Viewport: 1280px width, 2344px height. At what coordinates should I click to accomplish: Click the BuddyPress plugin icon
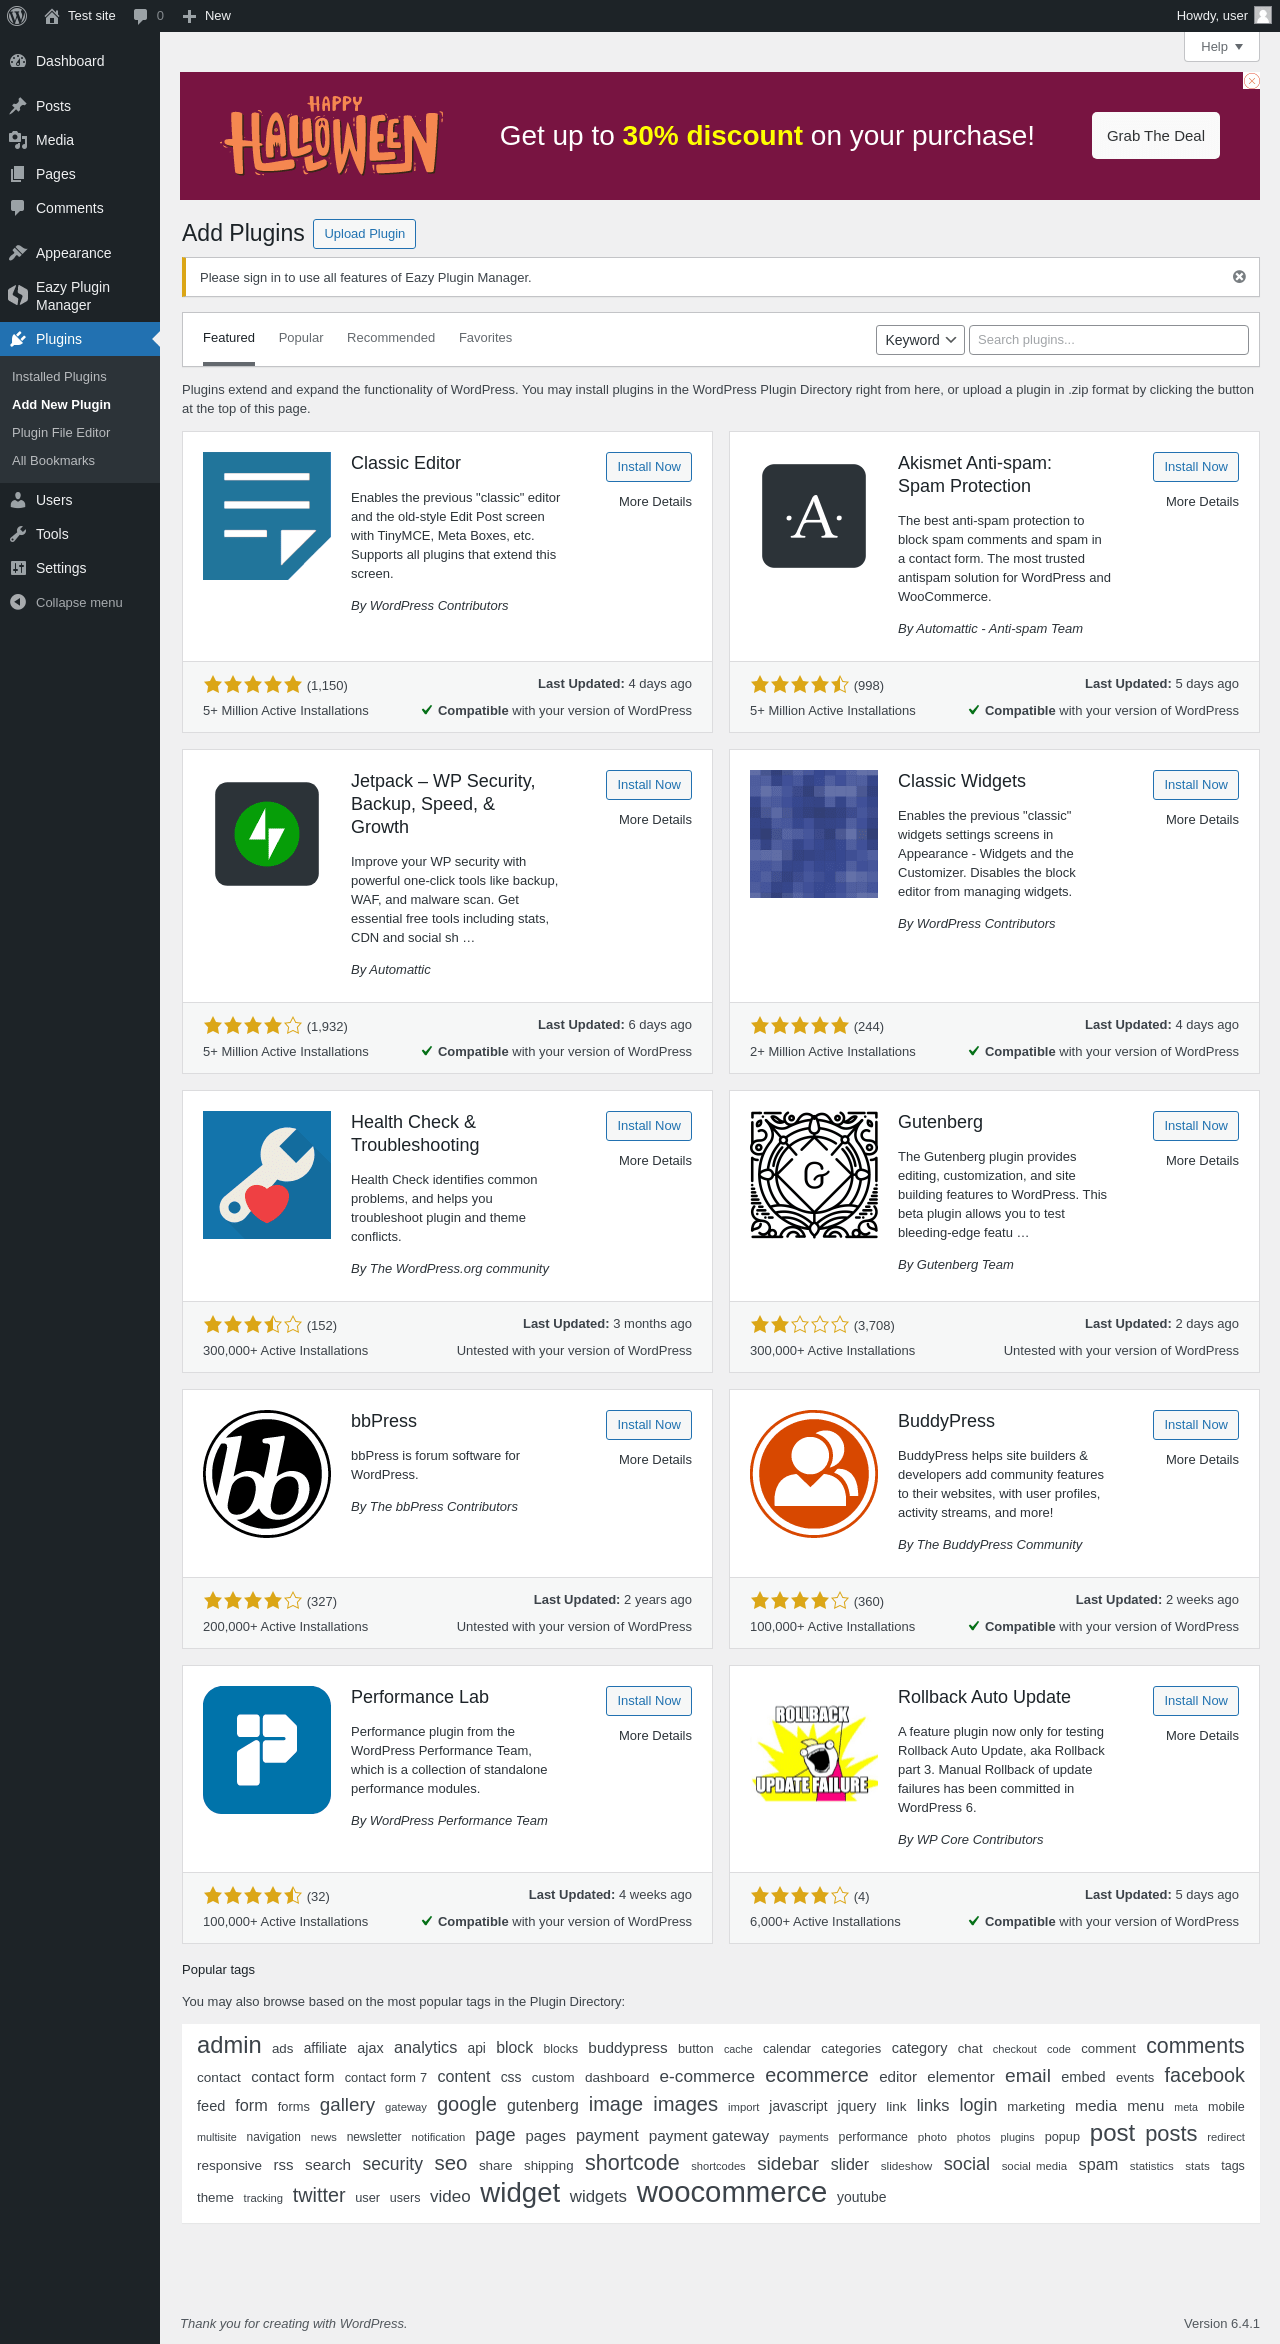814,1474
